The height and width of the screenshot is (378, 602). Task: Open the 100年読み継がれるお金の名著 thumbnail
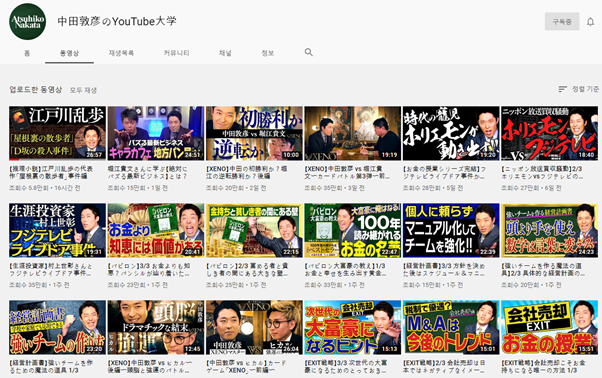(x=352, y=230)
